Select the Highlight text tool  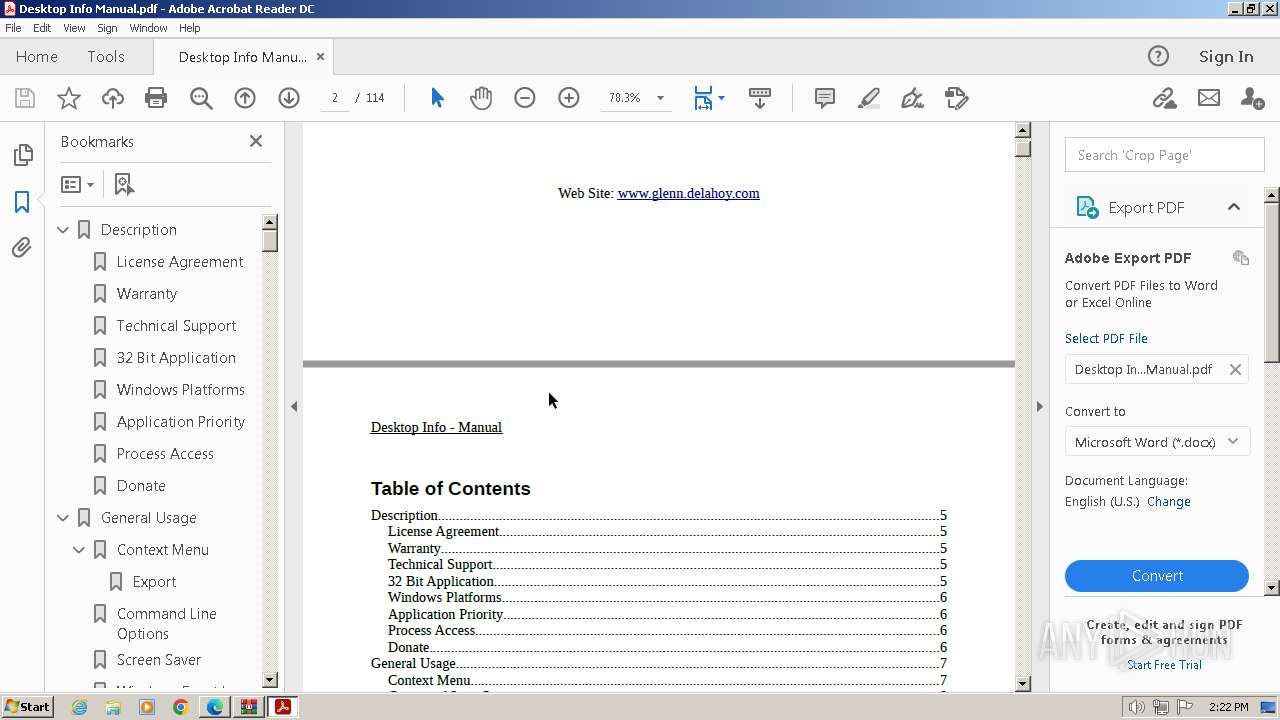(869, 98)
